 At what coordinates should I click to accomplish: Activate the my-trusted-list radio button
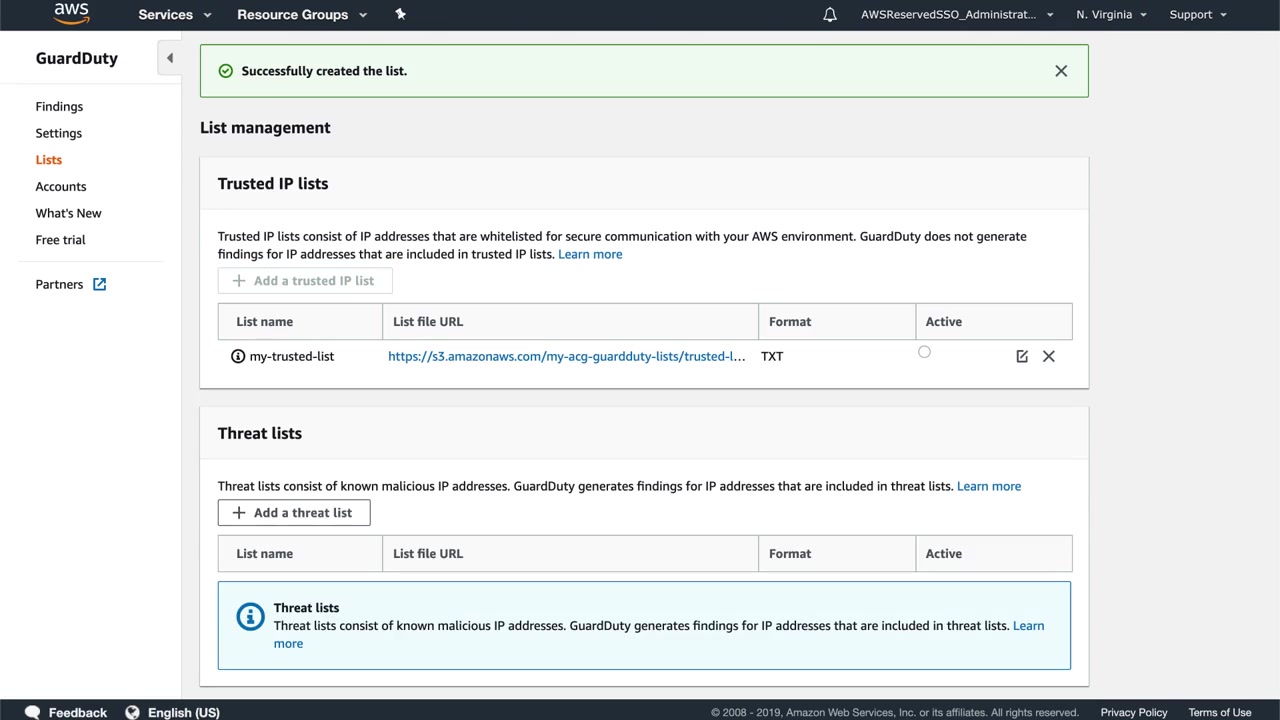[924, 352]
